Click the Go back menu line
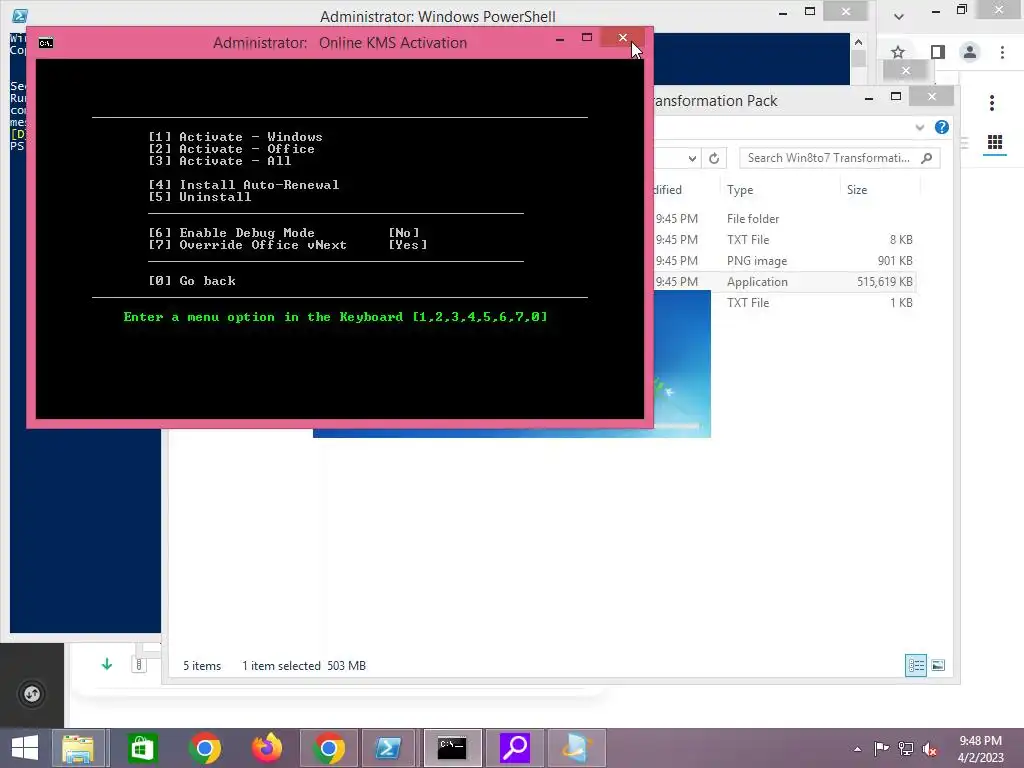 tap(192, 281)
